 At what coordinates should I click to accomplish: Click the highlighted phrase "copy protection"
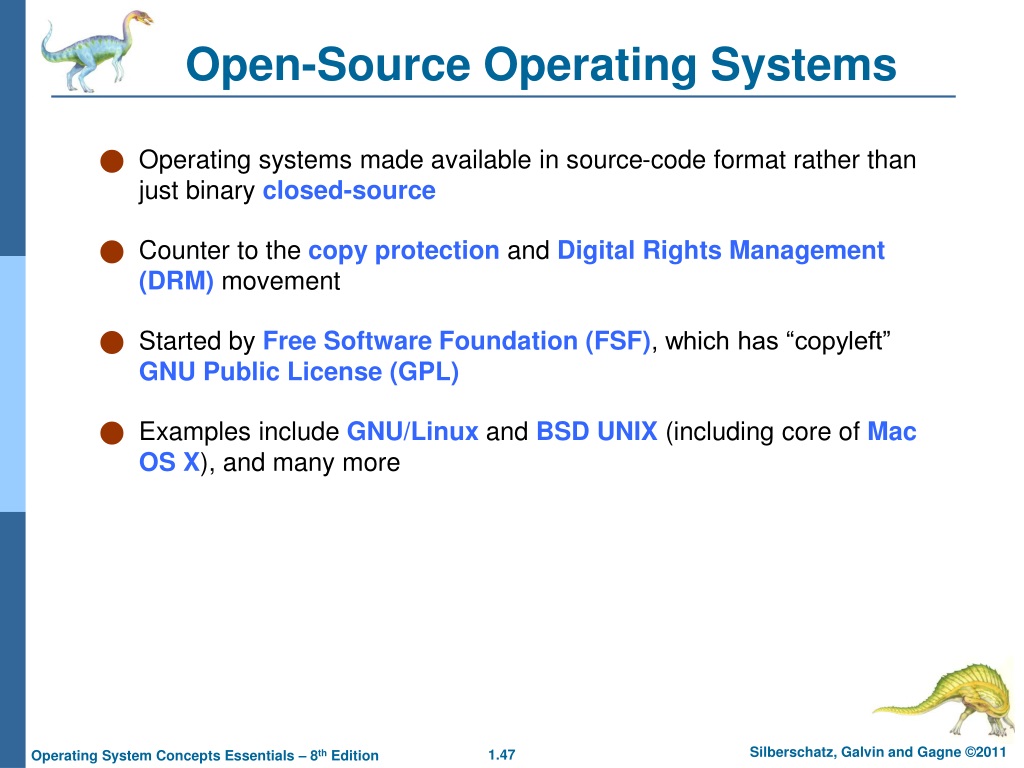tap(404, 251)
